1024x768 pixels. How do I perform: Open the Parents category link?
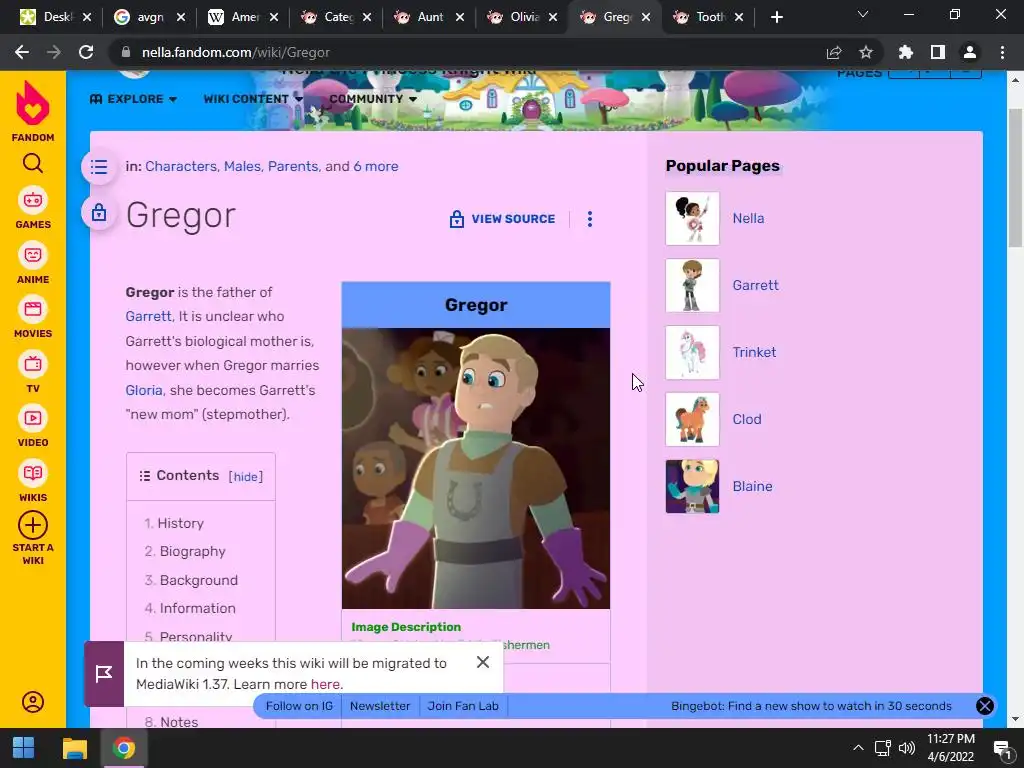point(293,167)
